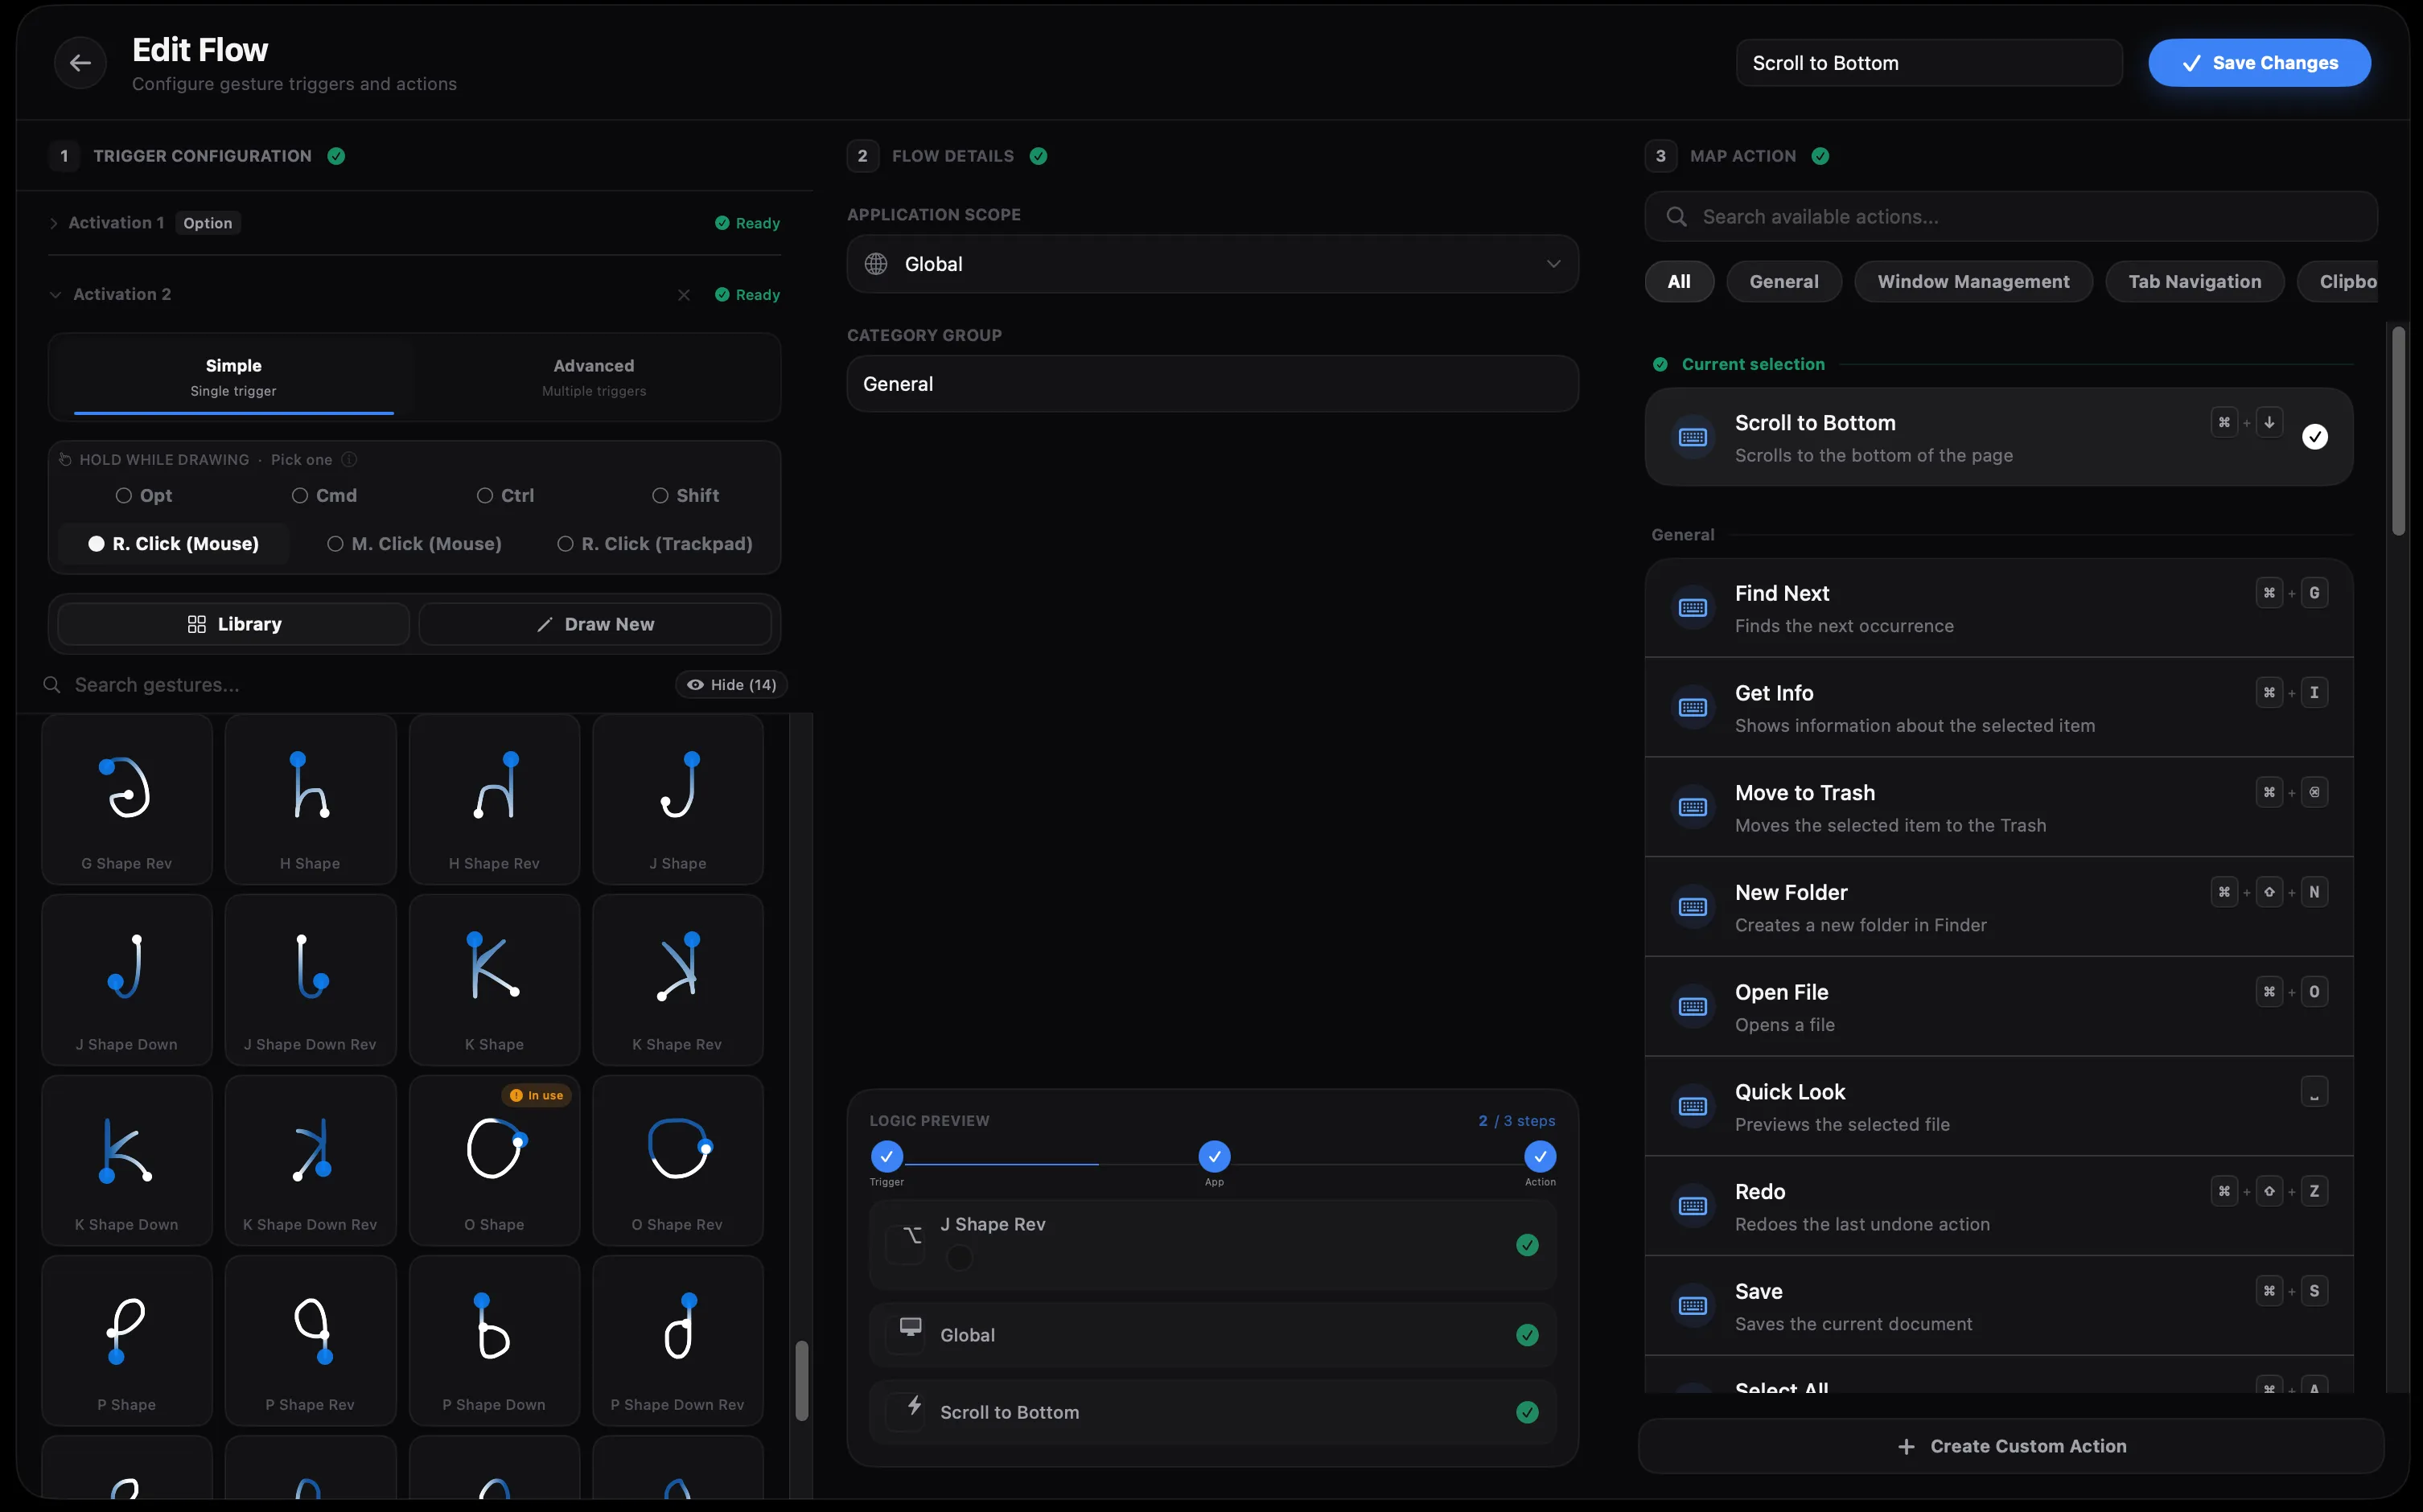
Task: Click the Search gestures field
Action: click(355, 685)
